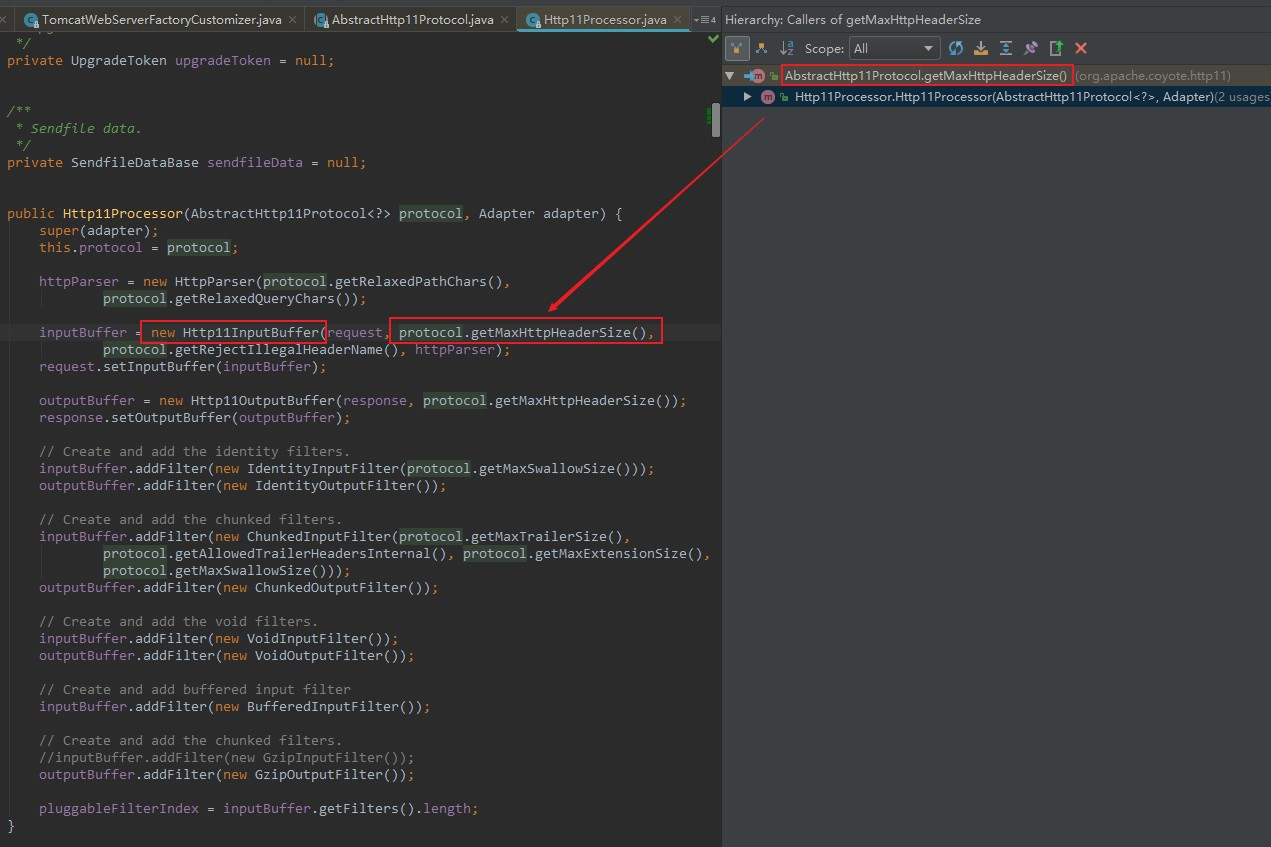Click 'VoidInputFilter' class name
Screen dimensions: 1271x847
tap(307, 638)
